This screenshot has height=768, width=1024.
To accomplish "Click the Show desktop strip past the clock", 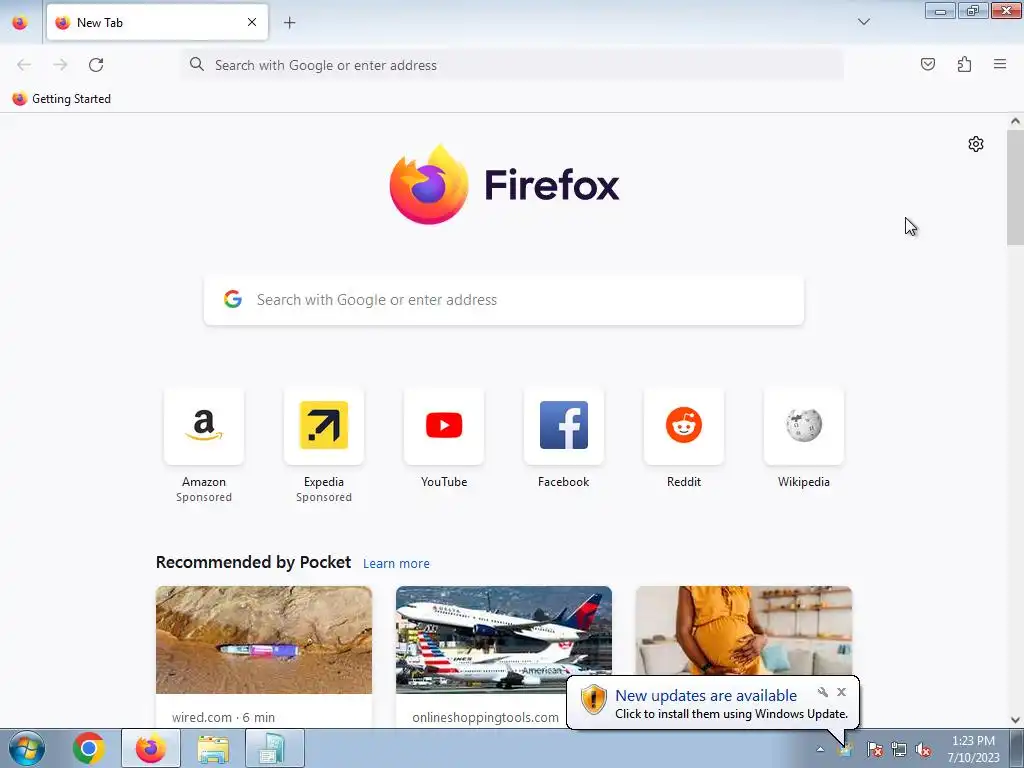I will coord(1017,748).
